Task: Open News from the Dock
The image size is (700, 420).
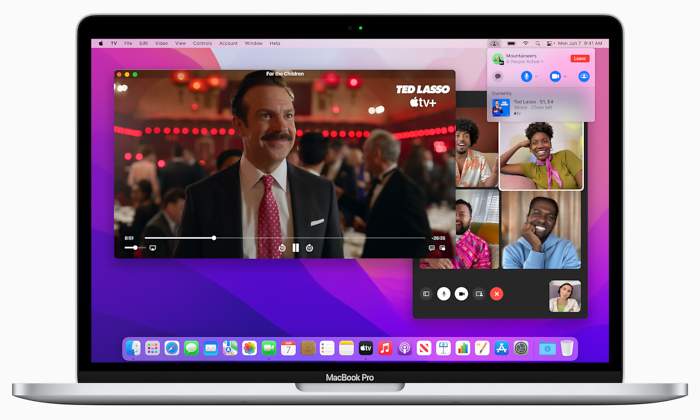Action: click(x=424, y=348)
